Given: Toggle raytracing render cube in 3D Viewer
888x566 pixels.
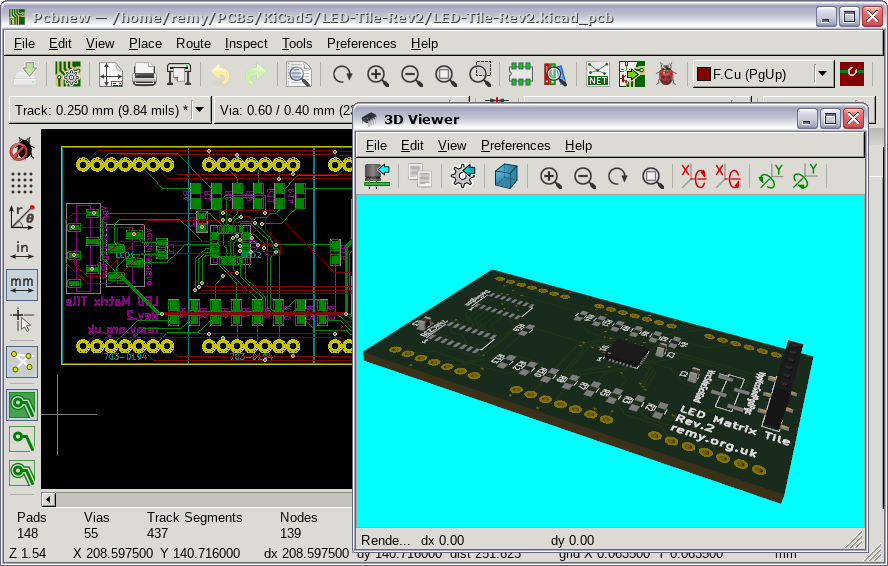Looking at the screenshot, I should (506, 176).
